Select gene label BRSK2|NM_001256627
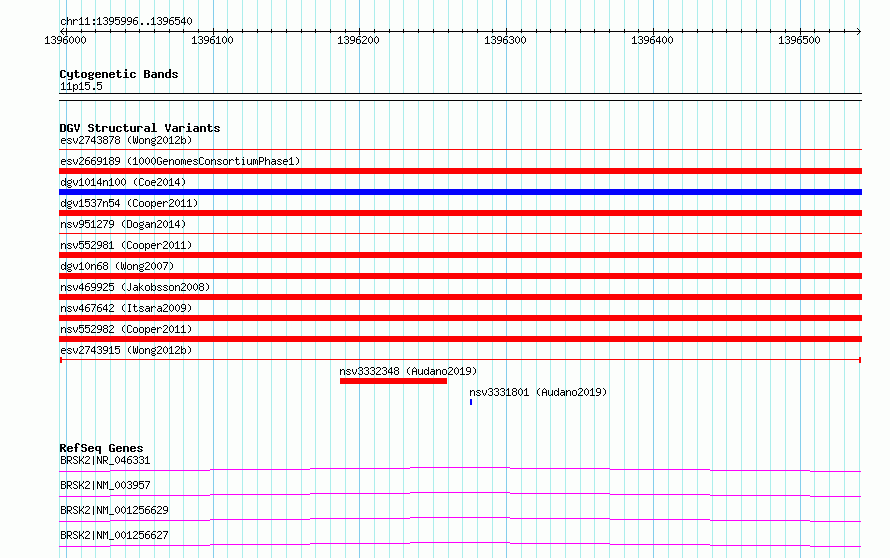 (x=114, y=535)
